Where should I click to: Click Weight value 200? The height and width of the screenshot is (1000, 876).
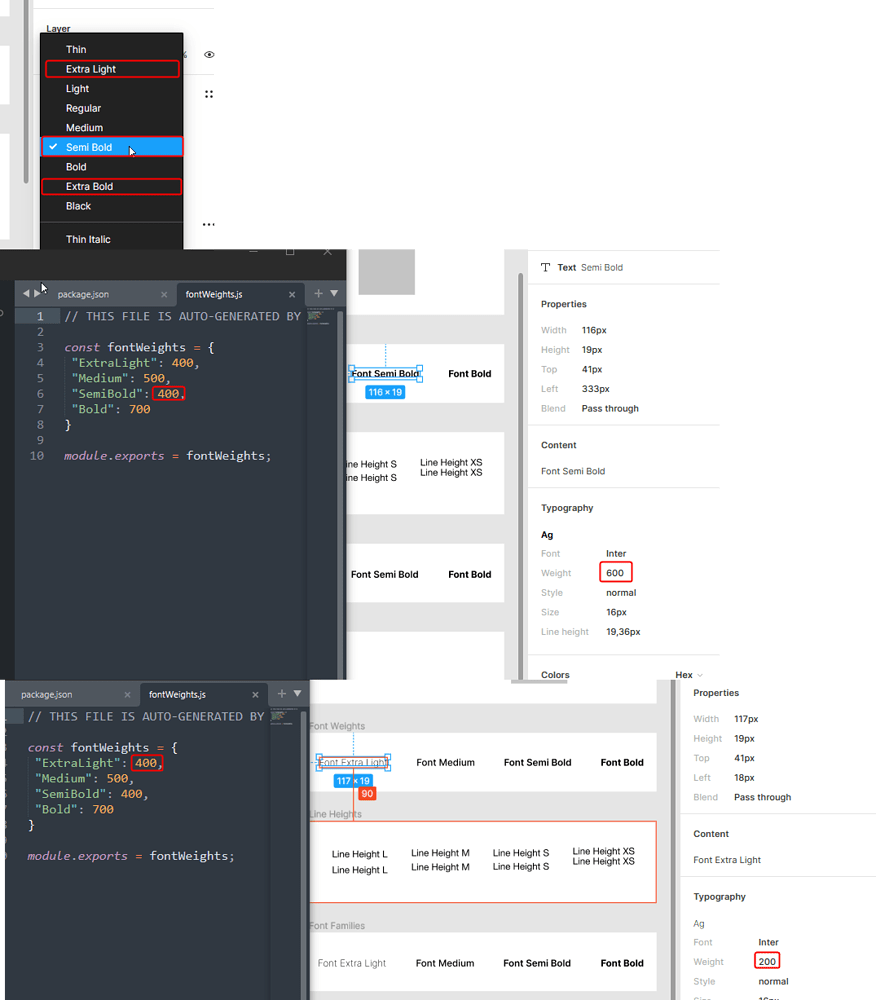[767, 961]
